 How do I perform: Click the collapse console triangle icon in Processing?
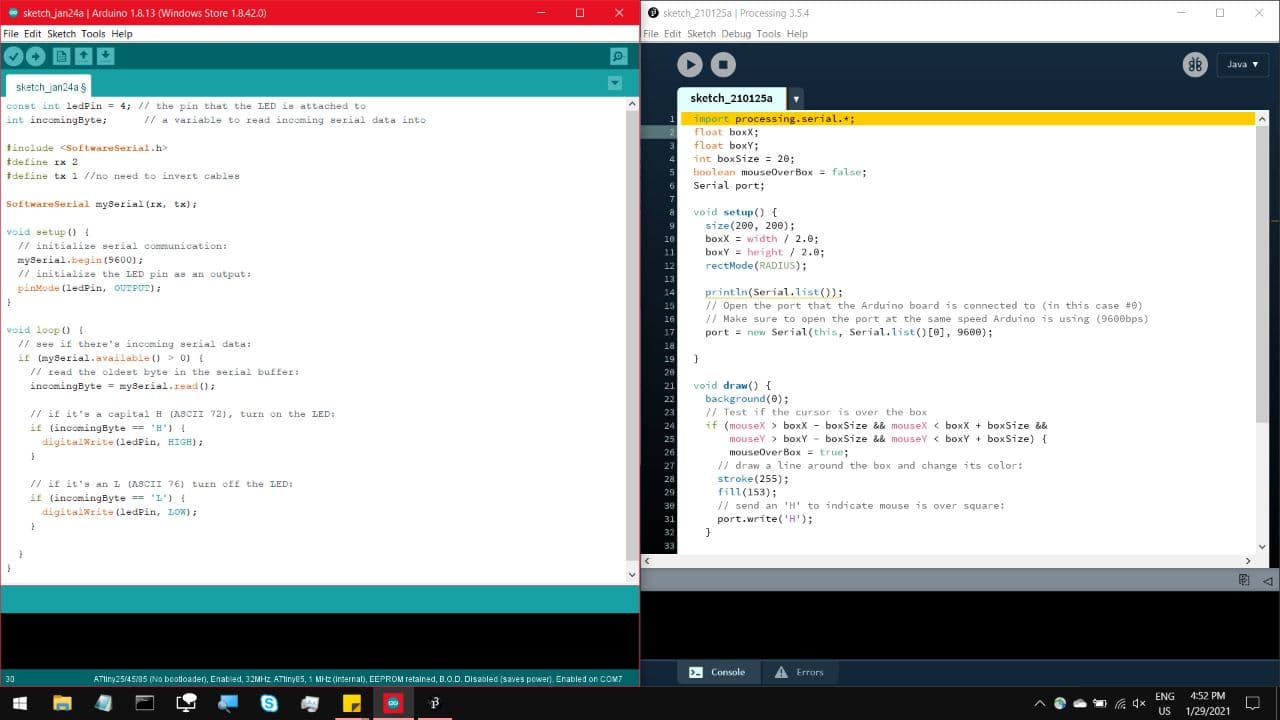[x=1267, y=580]
